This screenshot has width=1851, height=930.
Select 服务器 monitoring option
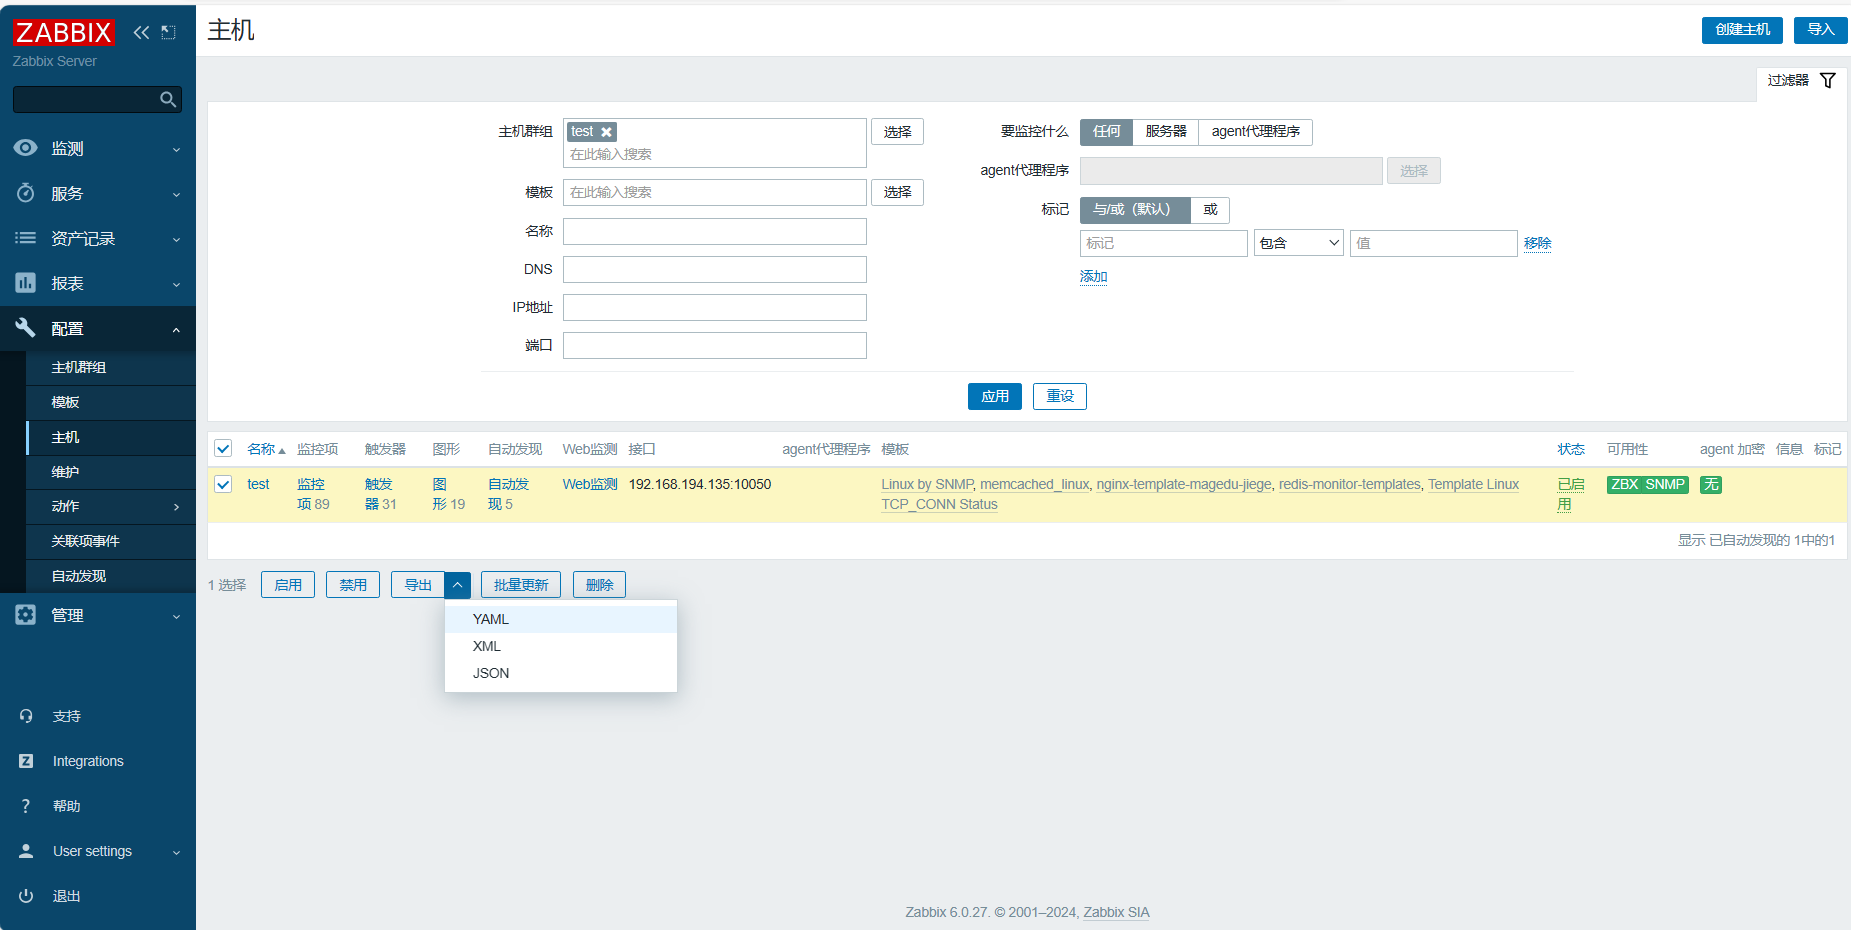[1166, 132]
